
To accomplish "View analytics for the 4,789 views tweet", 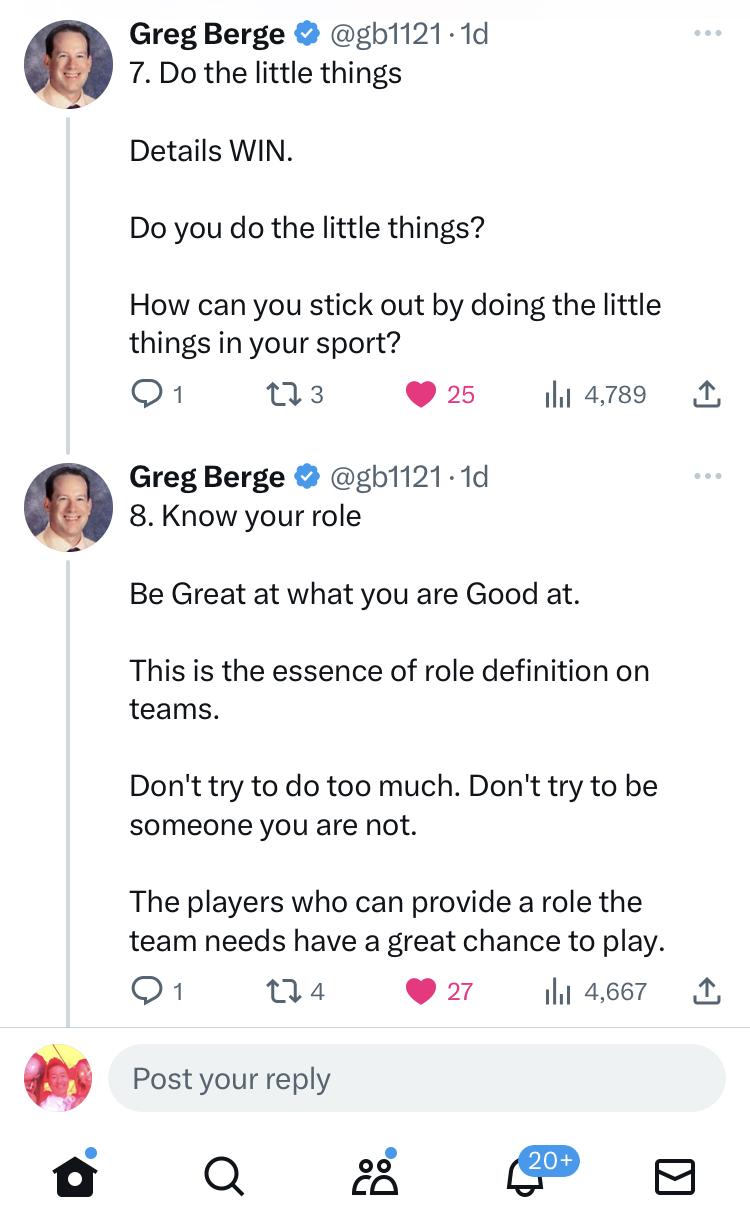I will point(556,395).
